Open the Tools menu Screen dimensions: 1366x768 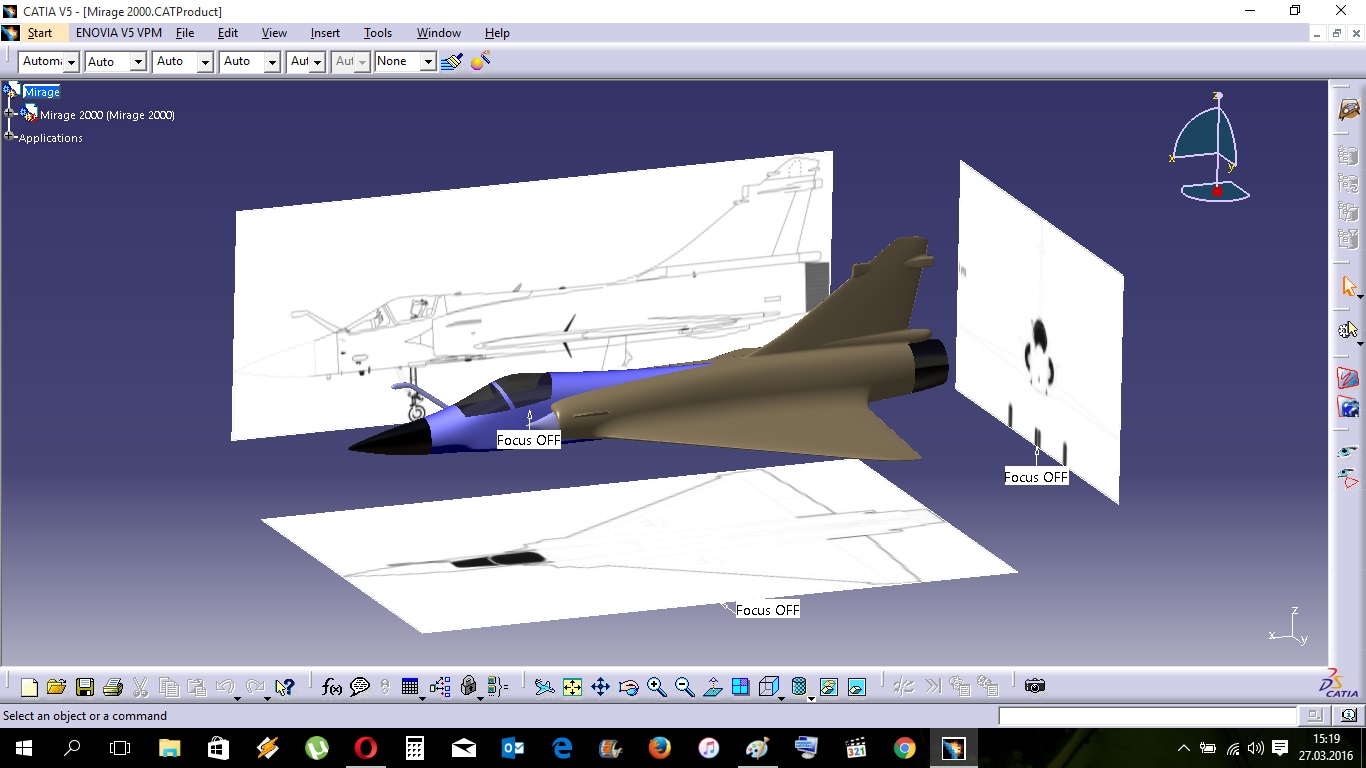(x=377, y=33)
